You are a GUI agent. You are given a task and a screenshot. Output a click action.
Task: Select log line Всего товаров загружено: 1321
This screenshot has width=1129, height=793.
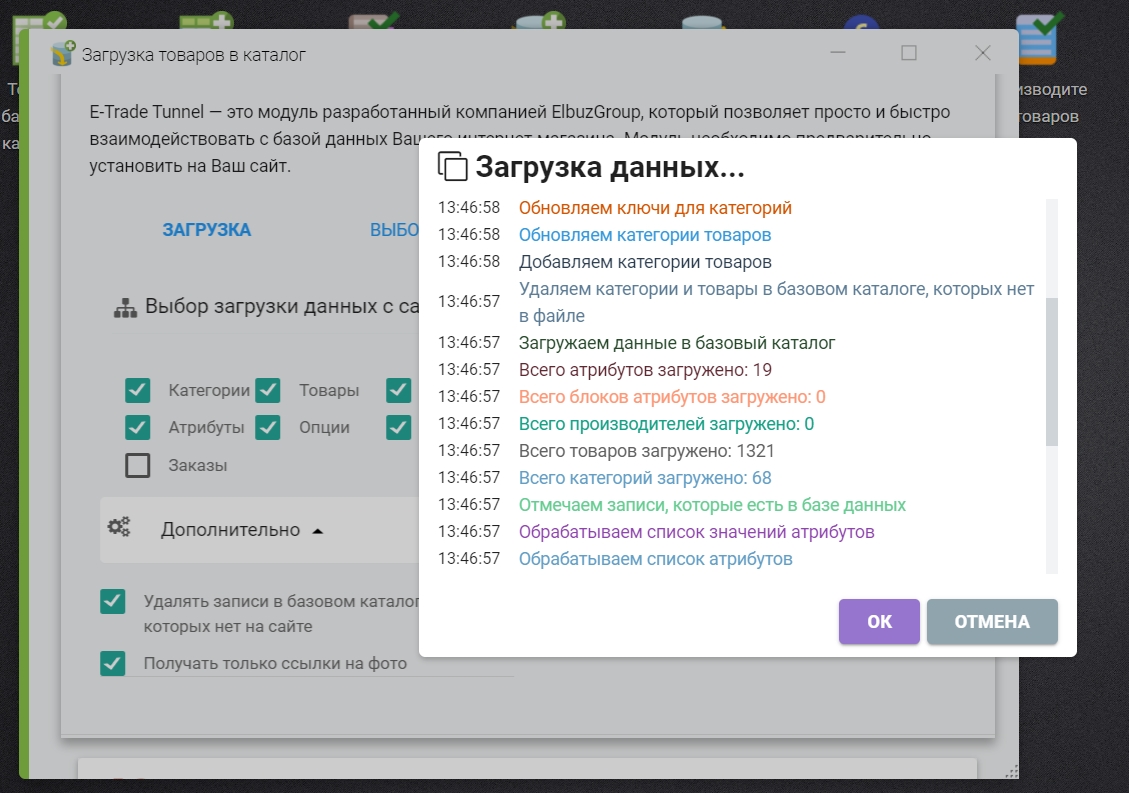(x=647, y=451)
